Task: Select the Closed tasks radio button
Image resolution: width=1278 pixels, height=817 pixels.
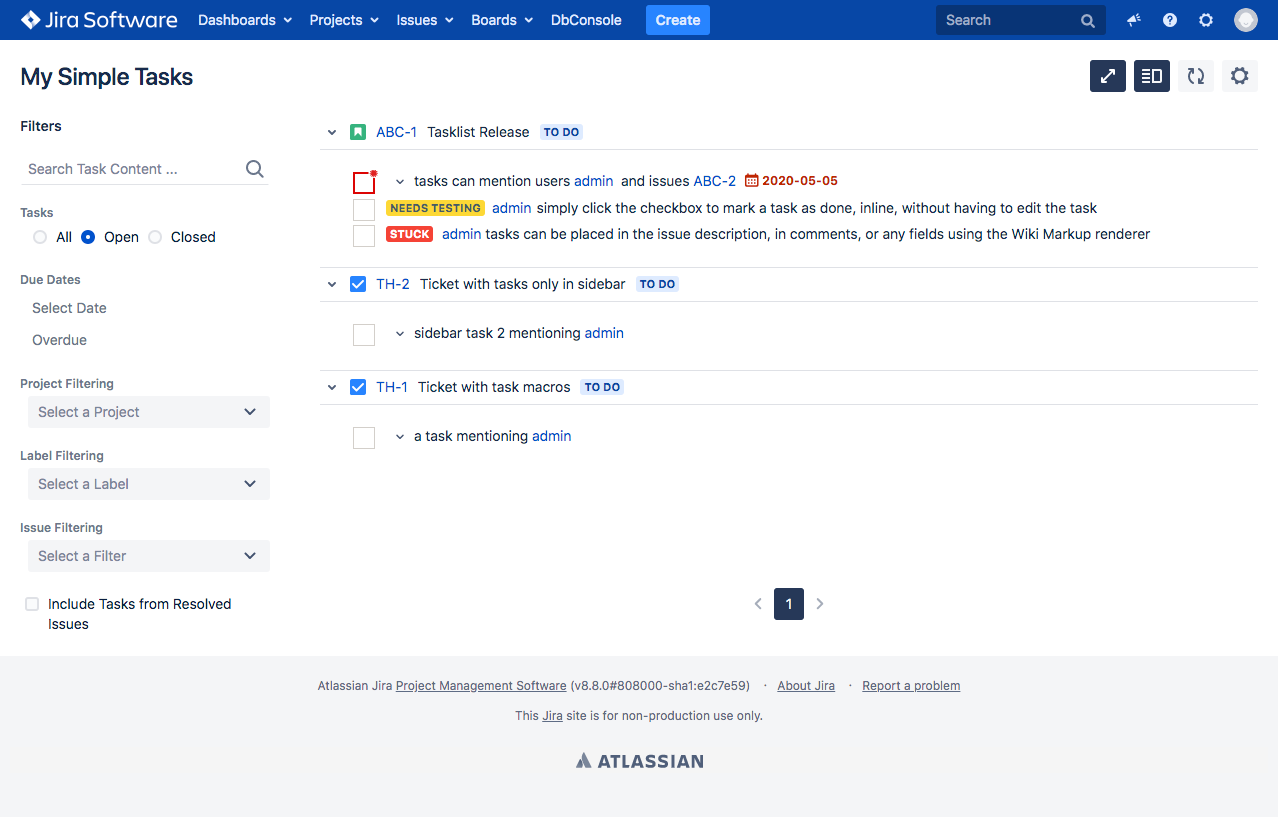Action: [155, 237]
